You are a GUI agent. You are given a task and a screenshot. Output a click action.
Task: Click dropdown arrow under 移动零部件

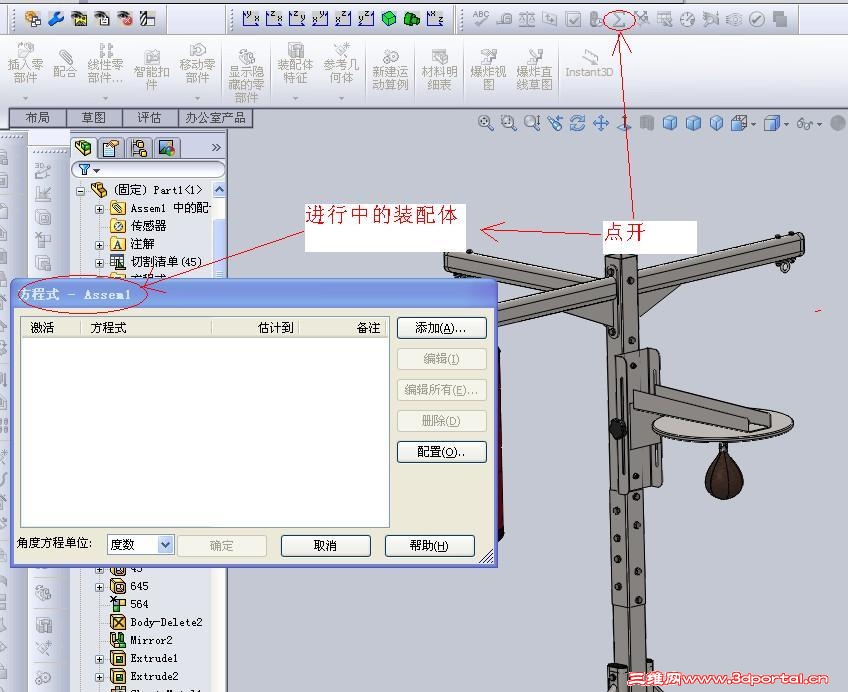197,98
